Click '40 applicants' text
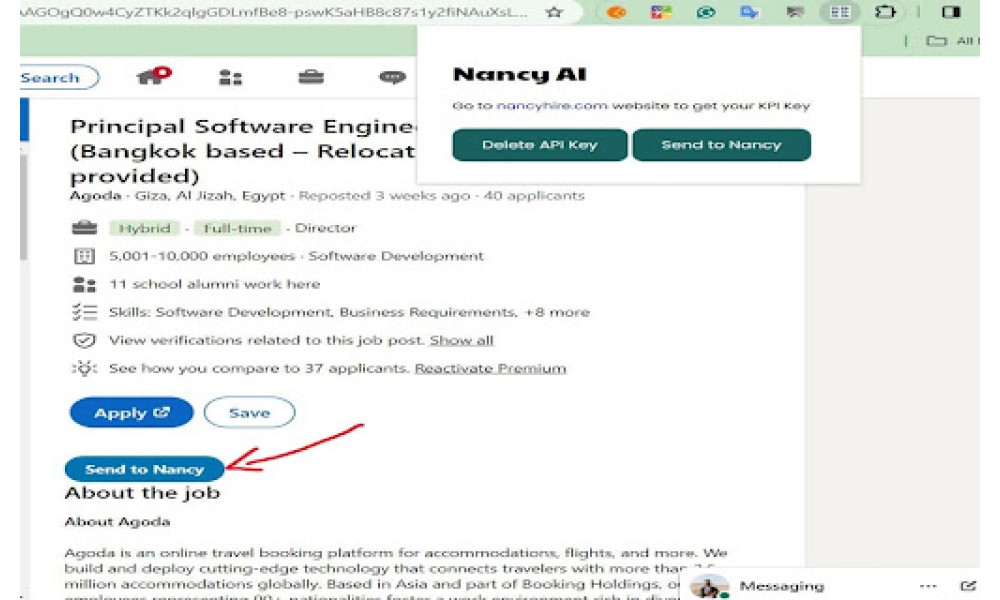The image size is (1000, 600). [x=534, y=195]
